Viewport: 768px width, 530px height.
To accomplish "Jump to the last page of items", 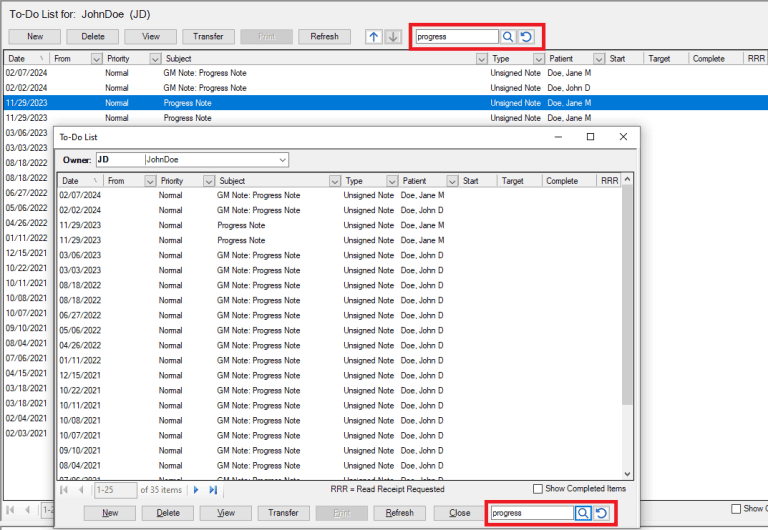I will (x=212, y=490).
